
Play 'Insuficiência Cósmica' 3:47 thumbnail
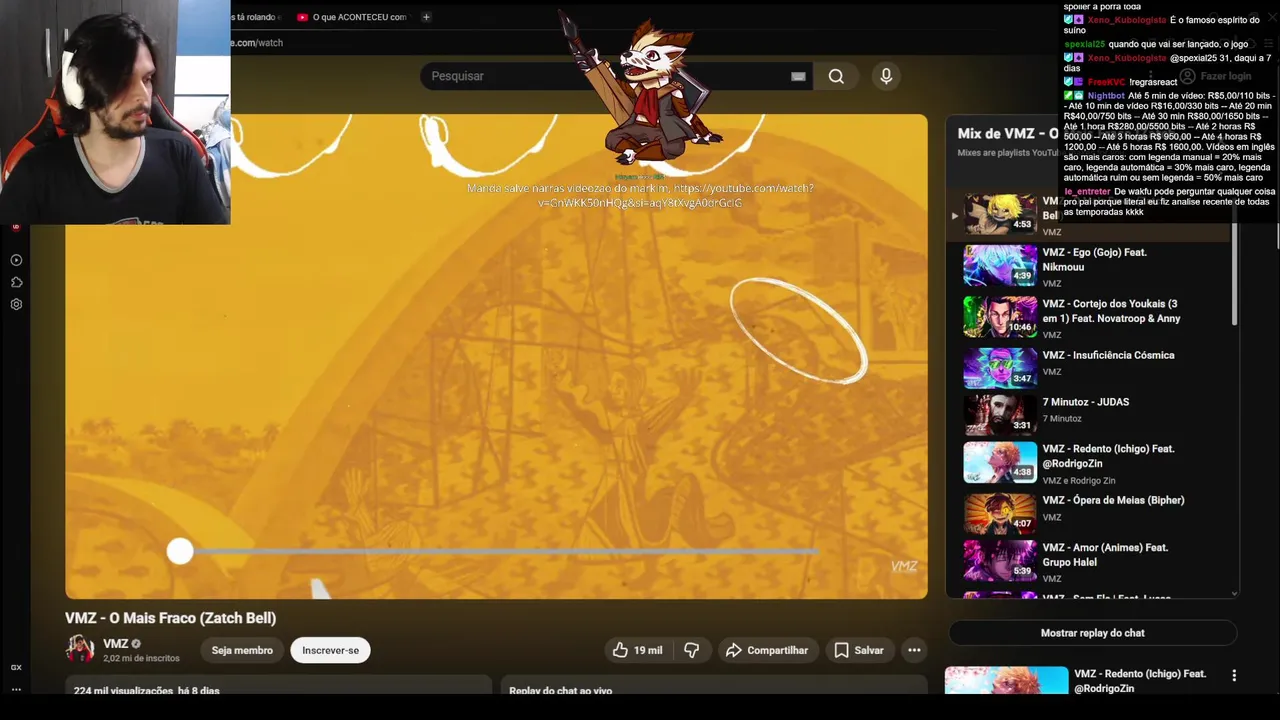[x=1000, y=367]
